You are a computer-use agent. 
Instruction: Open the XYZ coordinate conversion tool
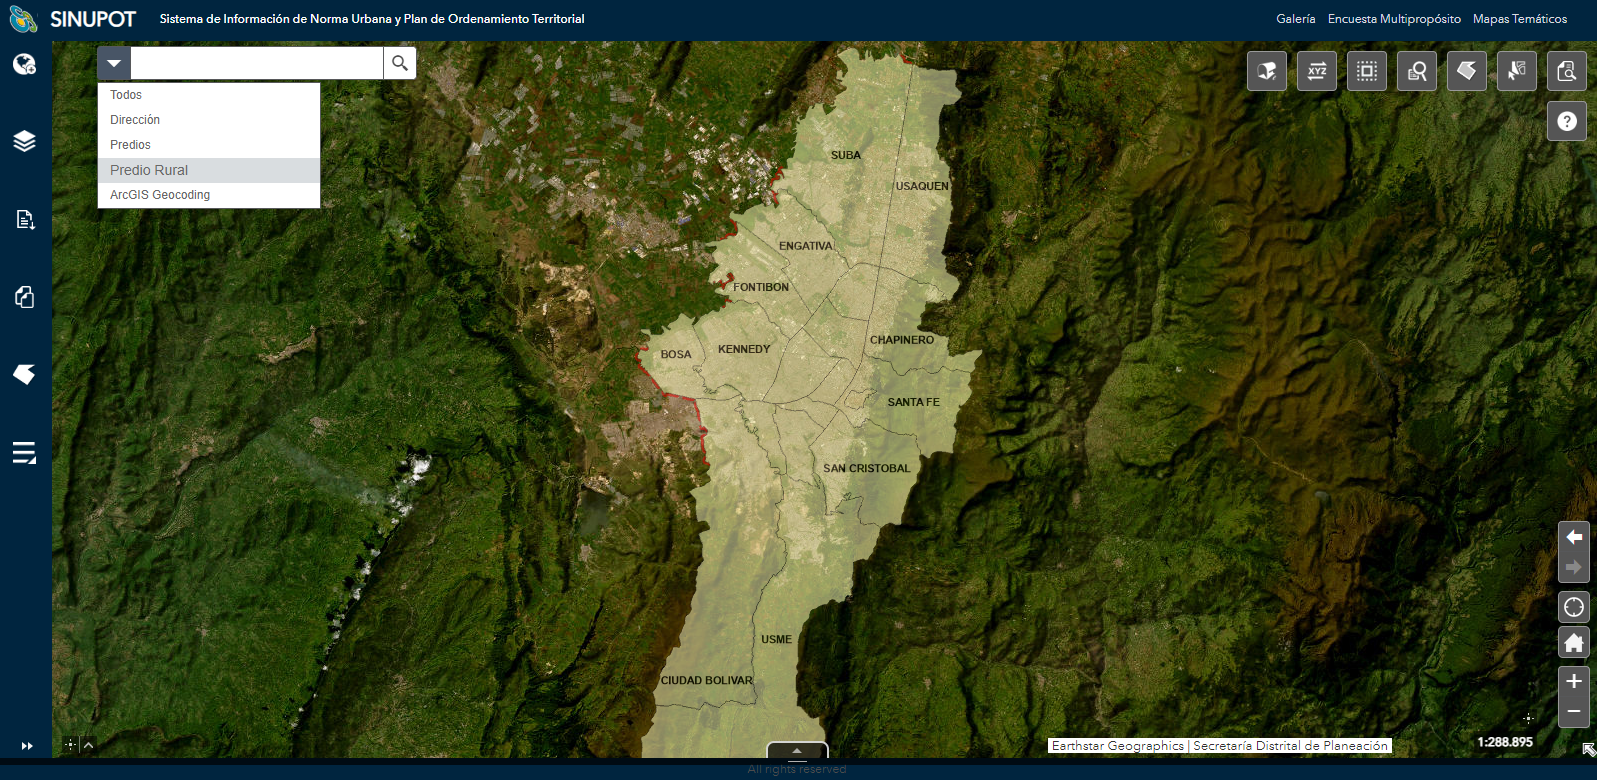tap(1317, 71)
